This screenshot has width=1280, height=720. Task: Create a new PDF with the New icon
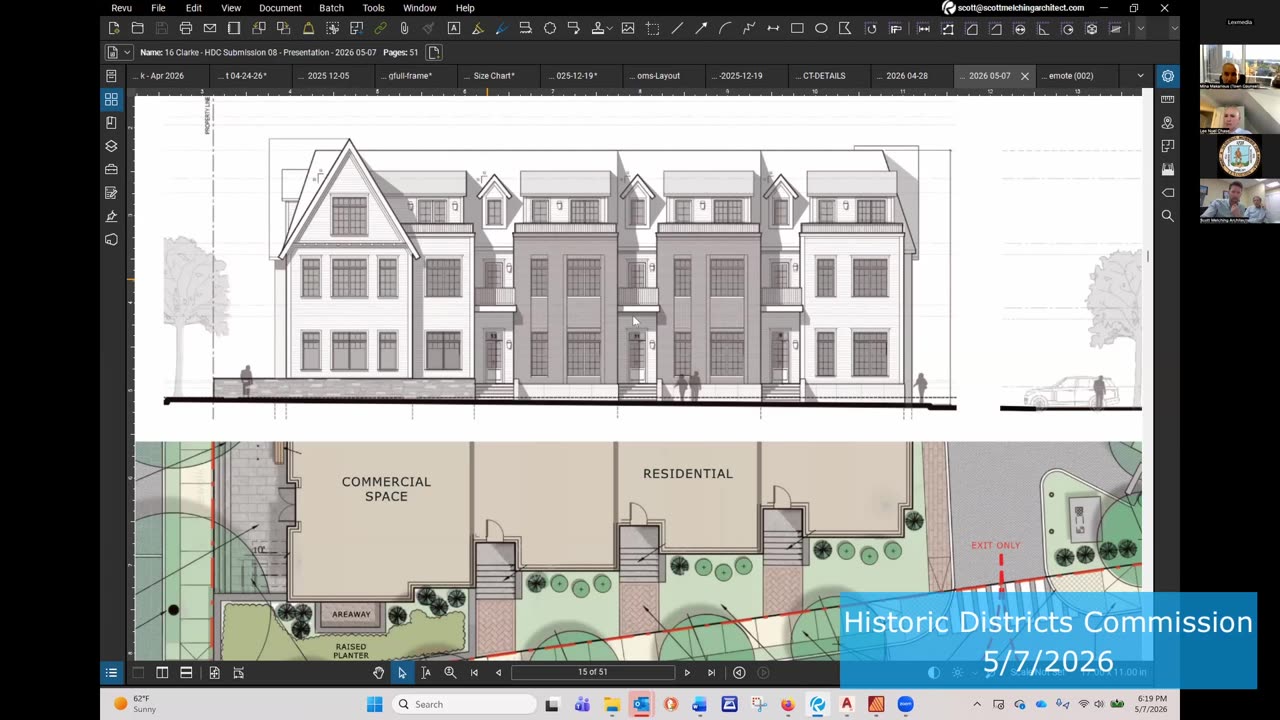click(x=113, y=28)
